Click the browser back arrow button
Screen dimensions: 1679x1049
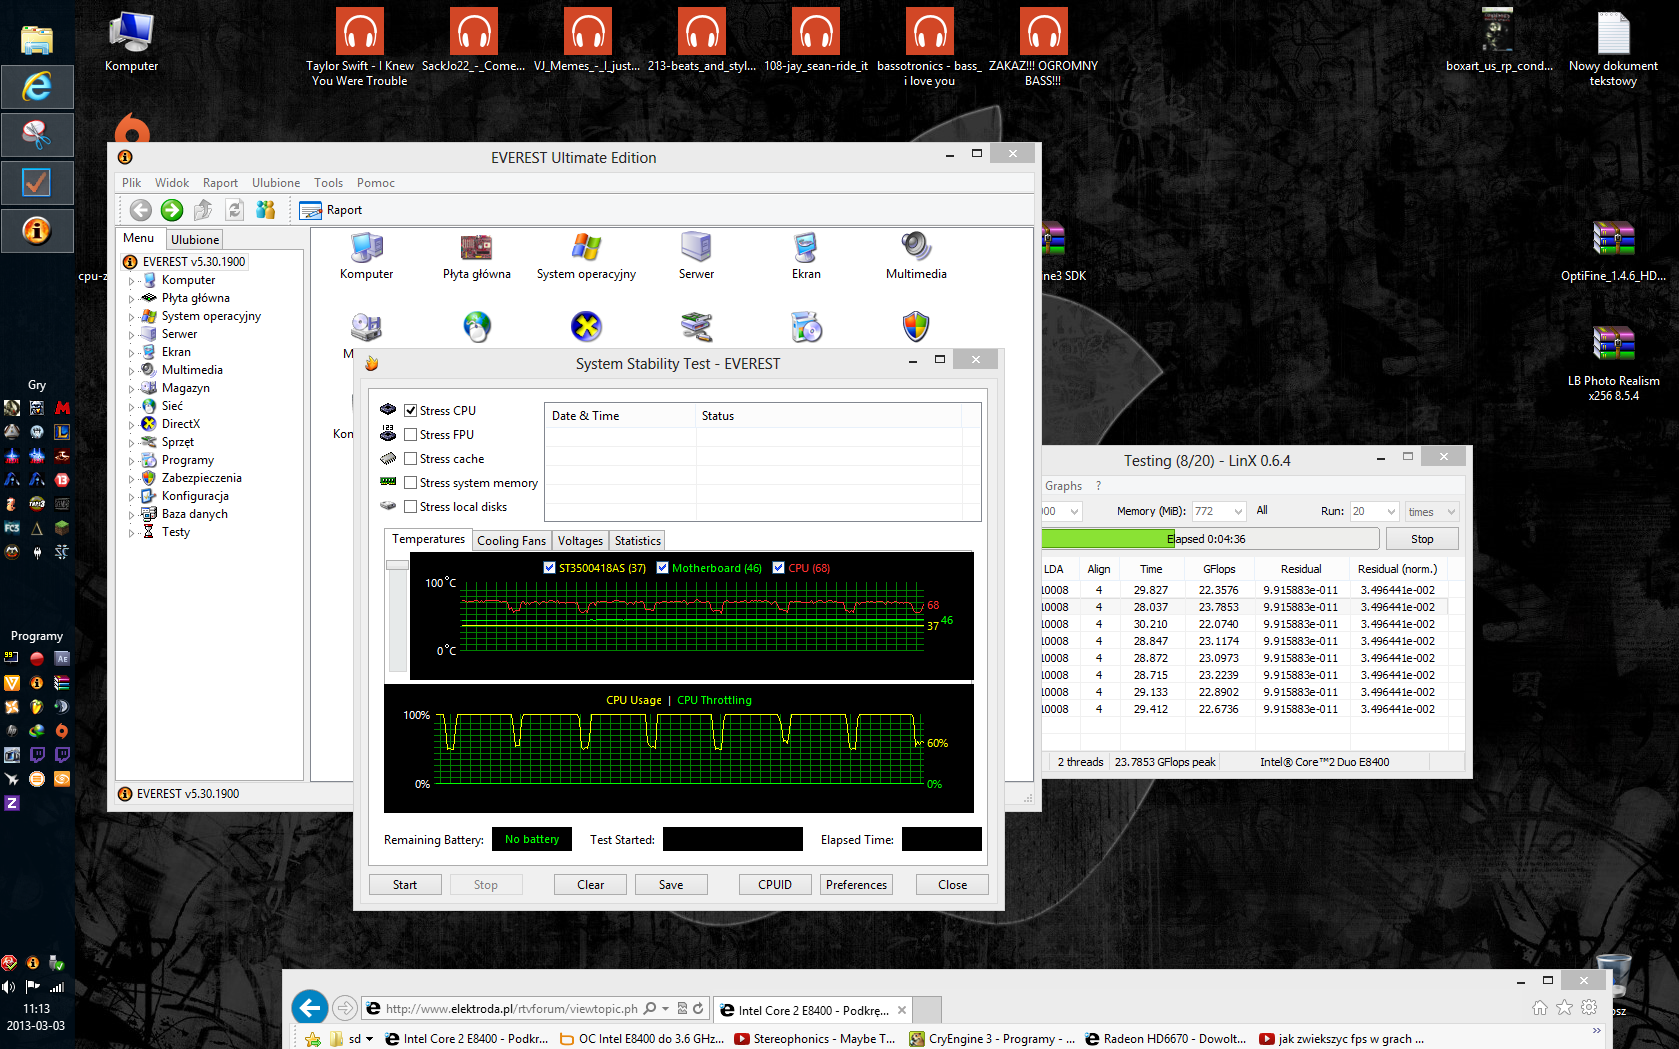click(x=310, y=1008)
